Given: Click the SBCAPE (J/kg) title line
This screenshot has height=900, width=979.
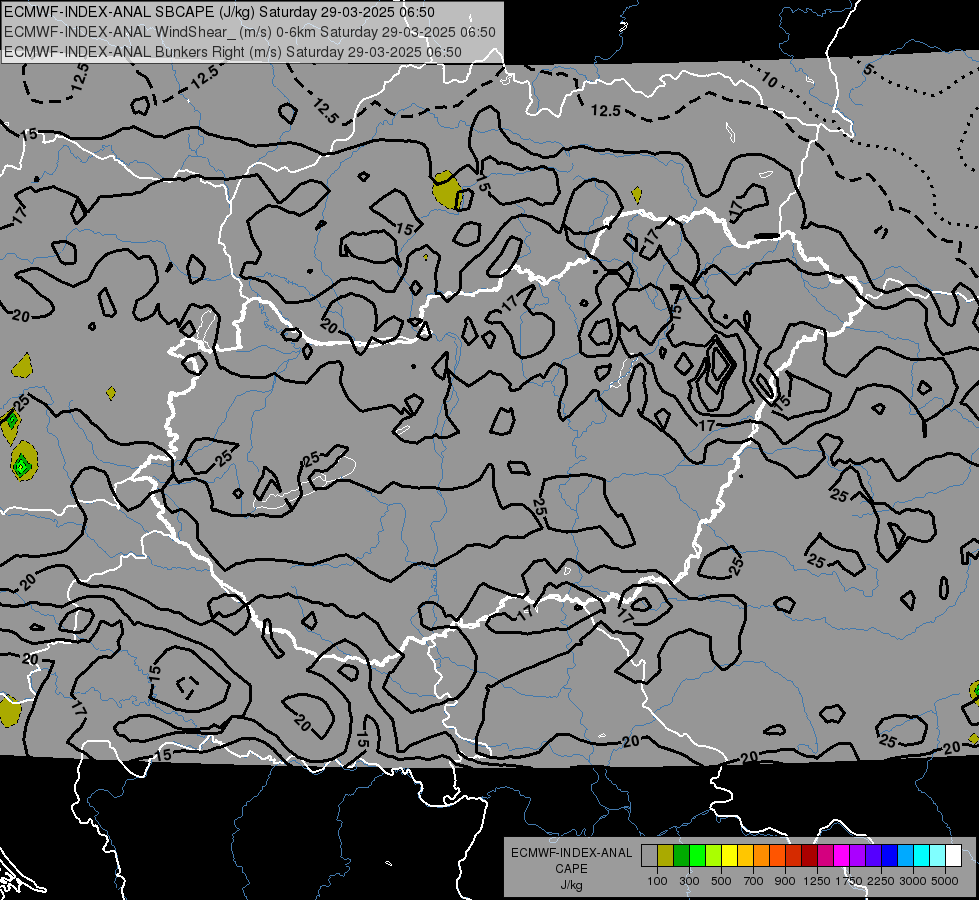Looking at the screenshot, I should tap(219, 12).
